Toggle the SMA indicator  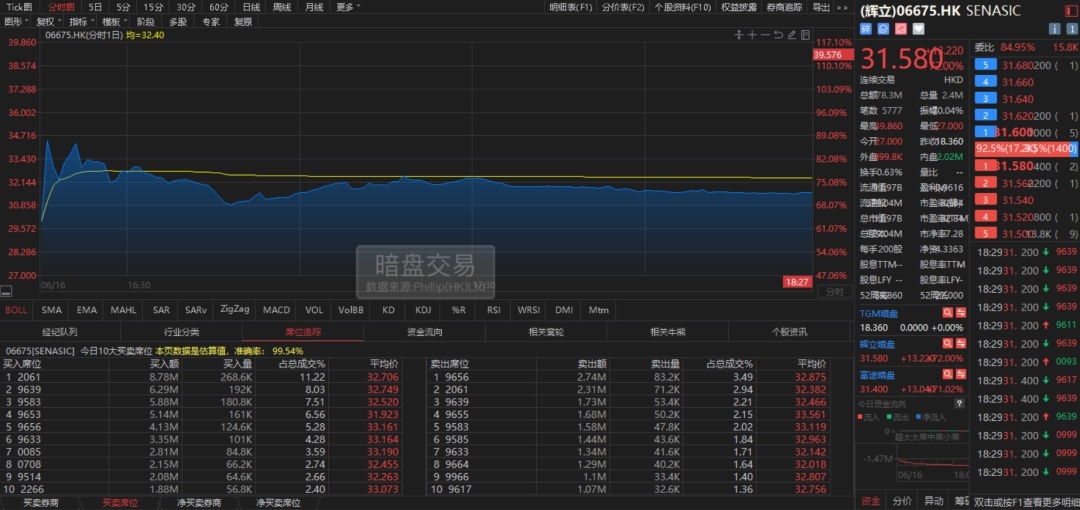(52, 310)
